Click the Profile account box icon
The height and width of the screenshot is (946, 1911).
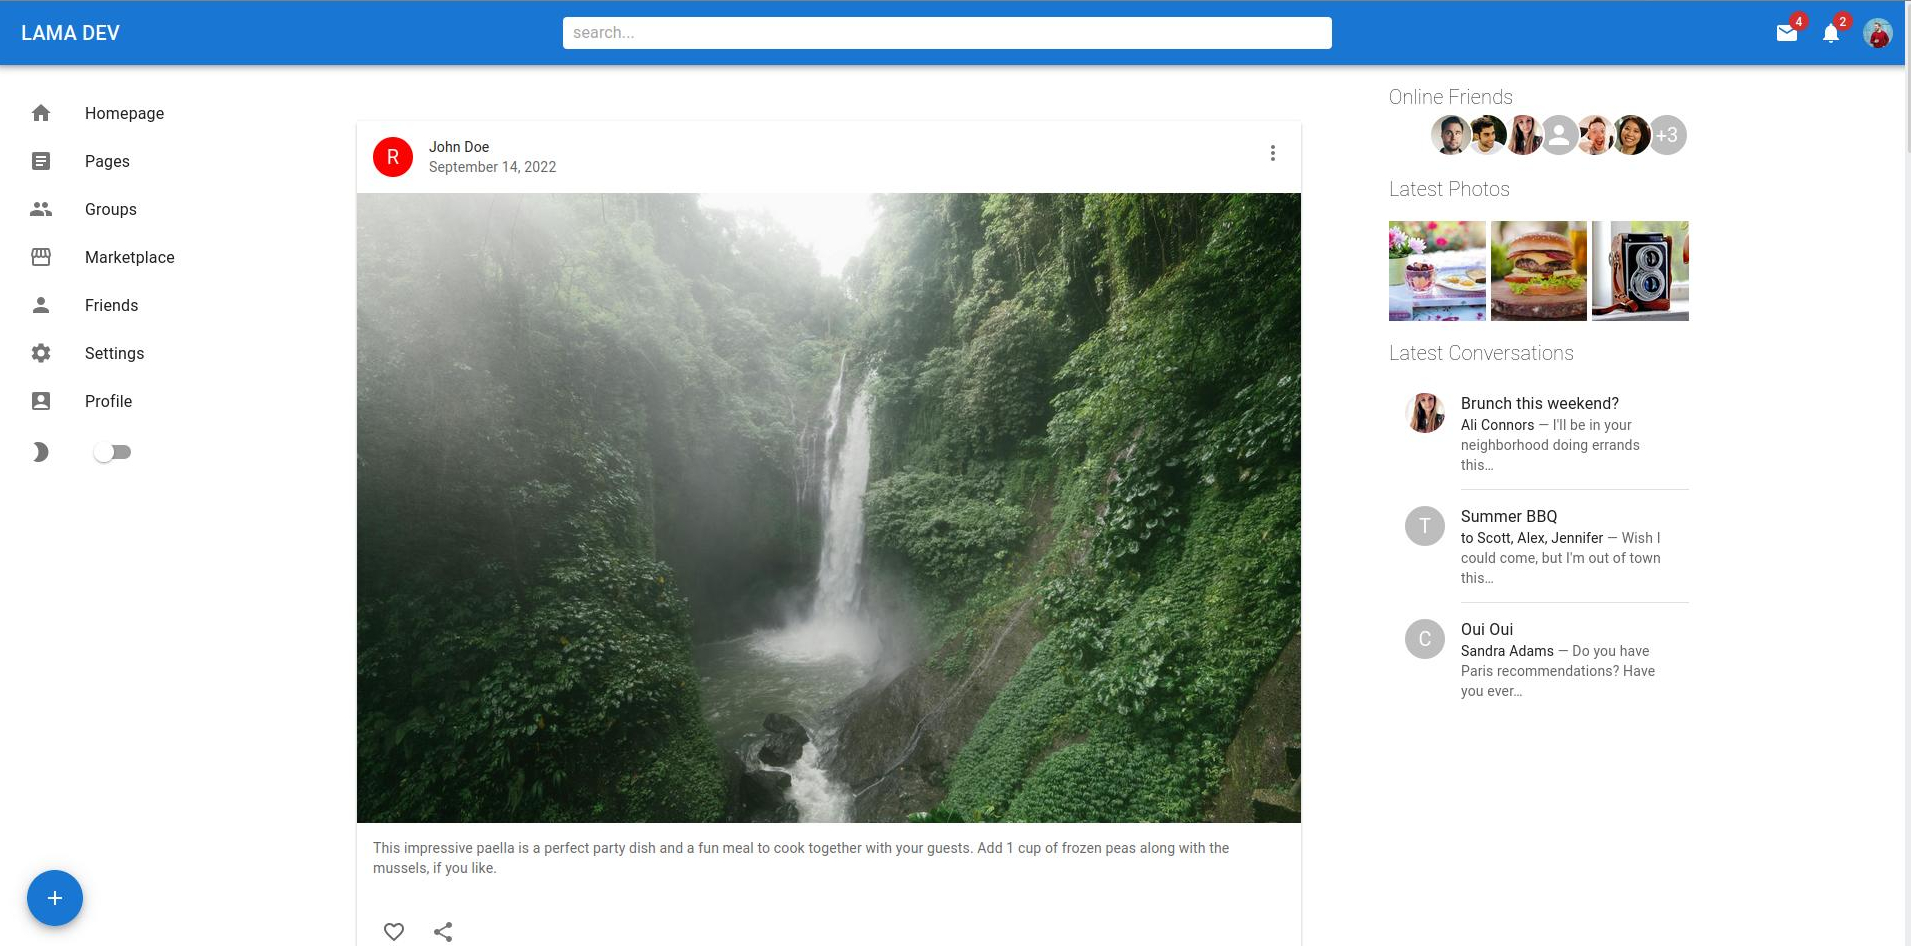41,401
